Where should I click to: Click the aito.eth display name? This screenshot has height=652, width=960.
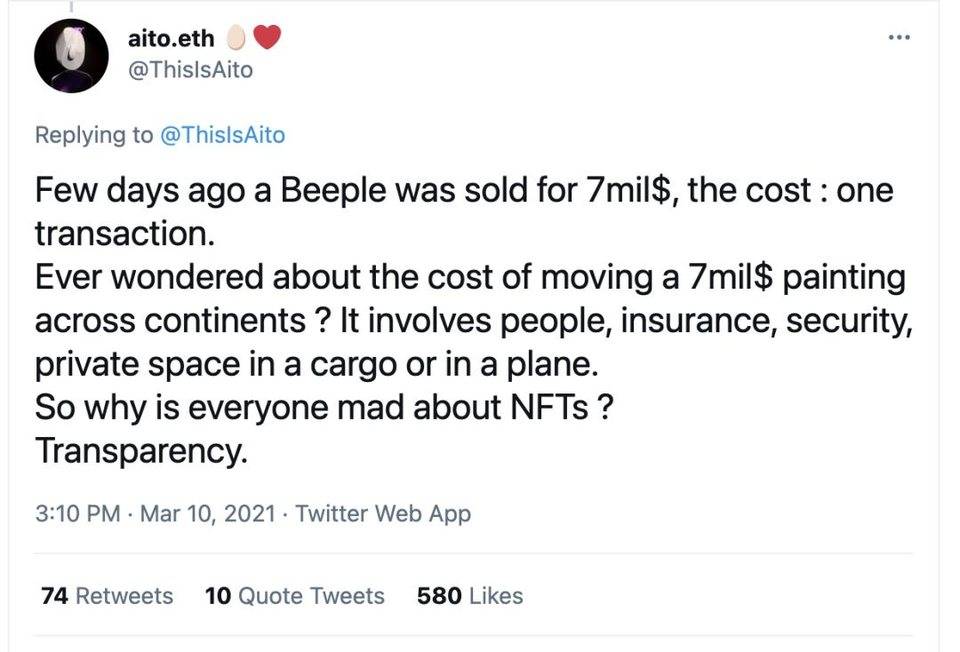point(170,38)
